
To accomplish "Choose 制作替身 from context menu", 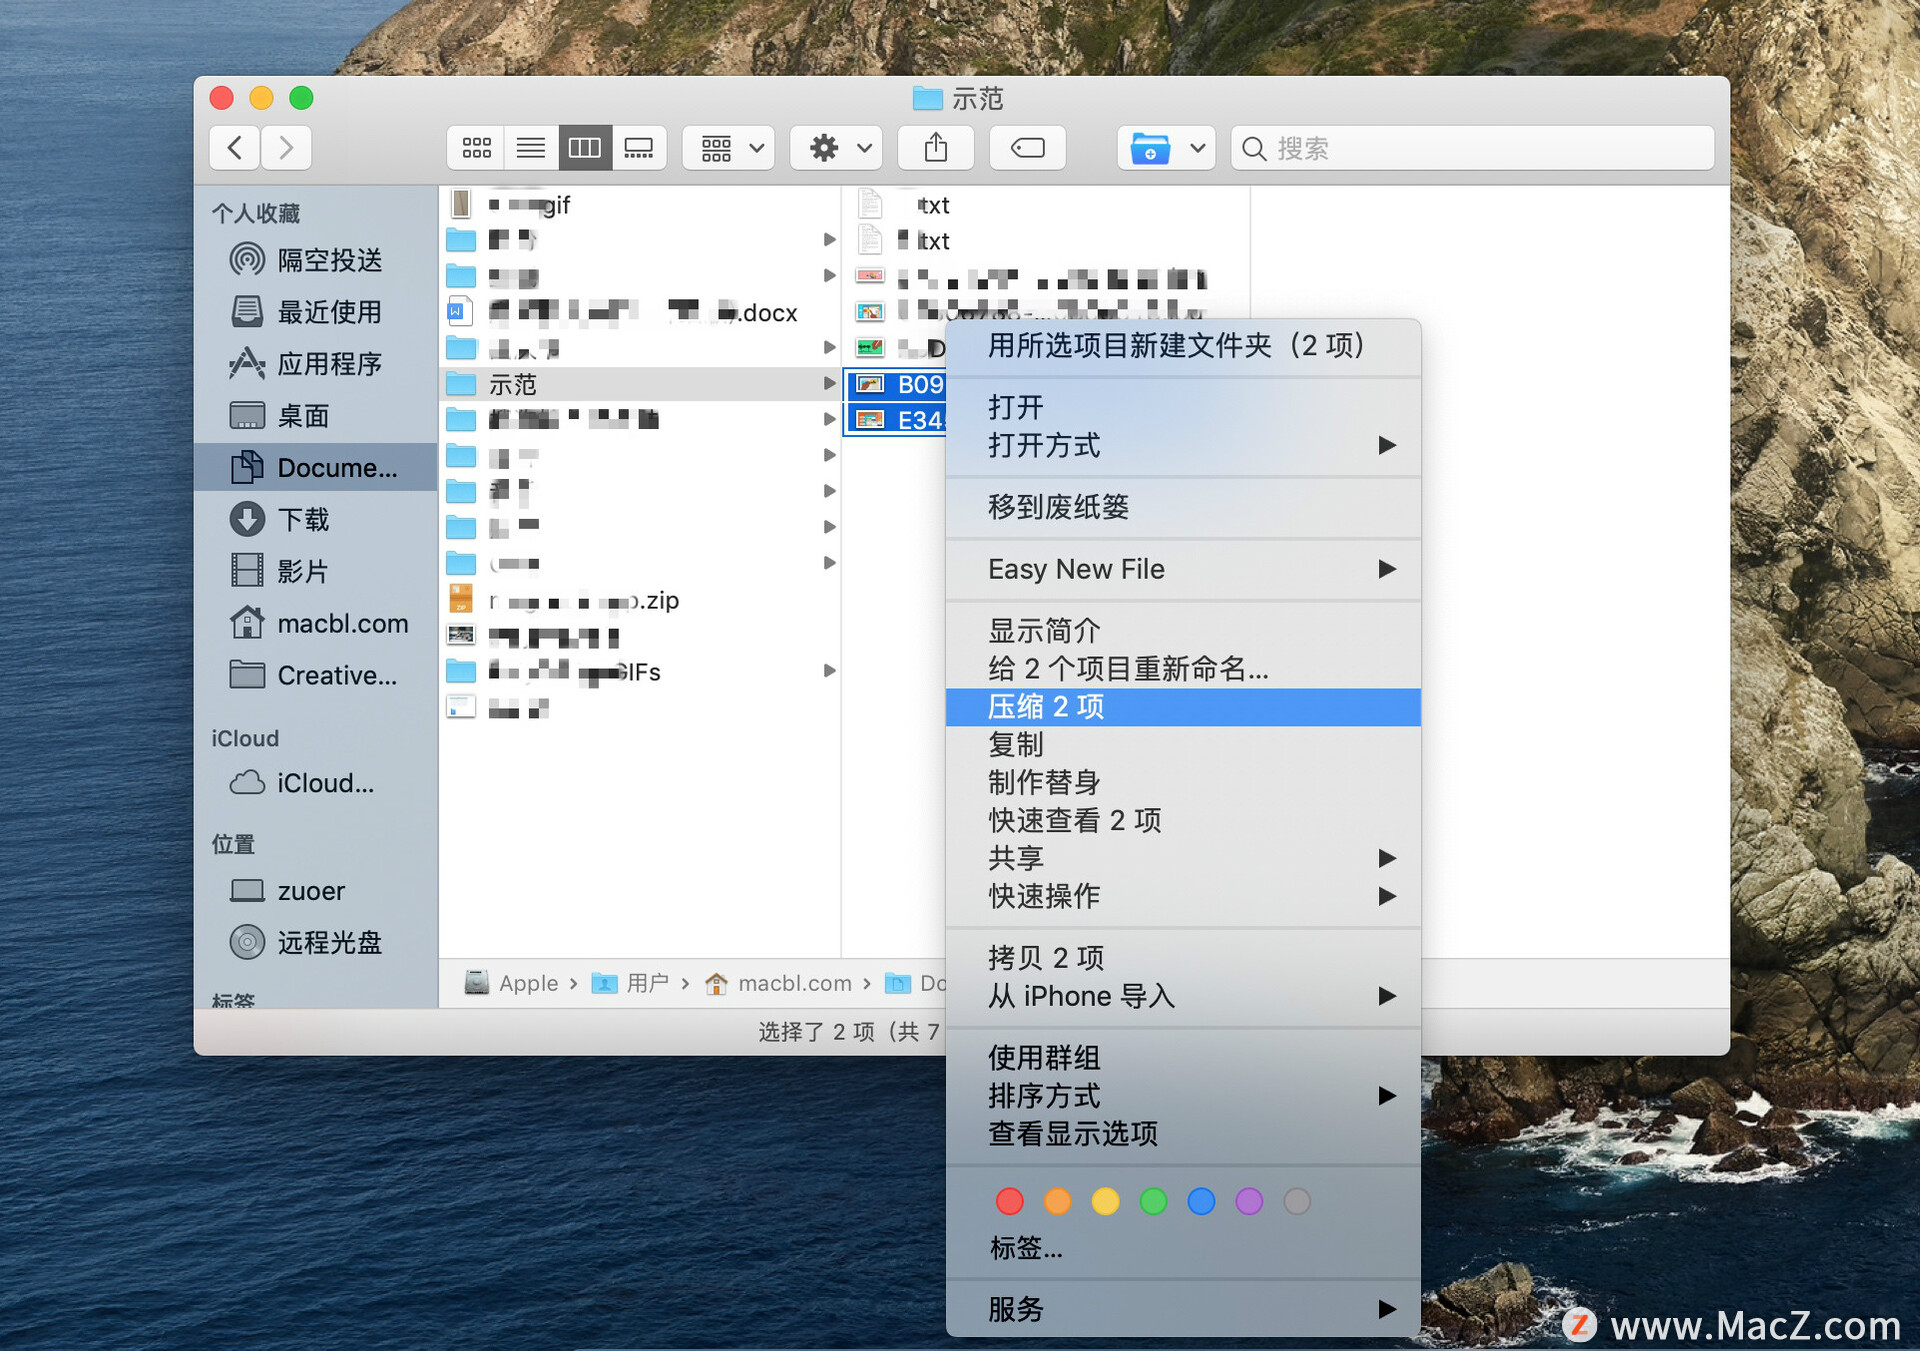I will [x=1183, y=783].
